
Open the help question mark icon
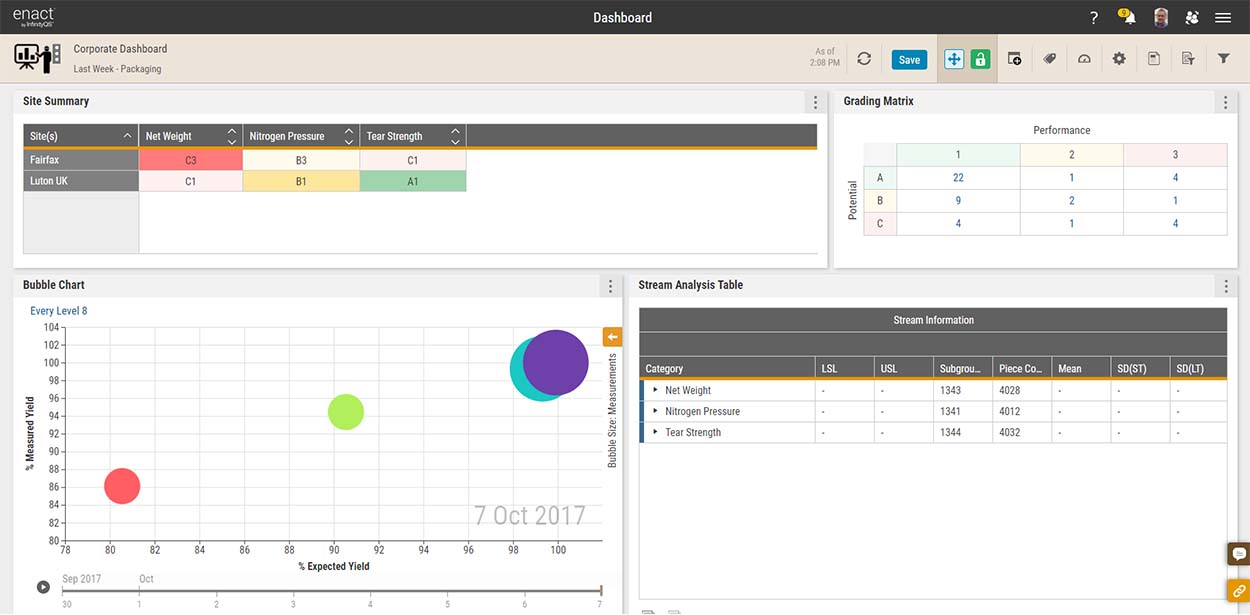click(x=1094, y=18)
